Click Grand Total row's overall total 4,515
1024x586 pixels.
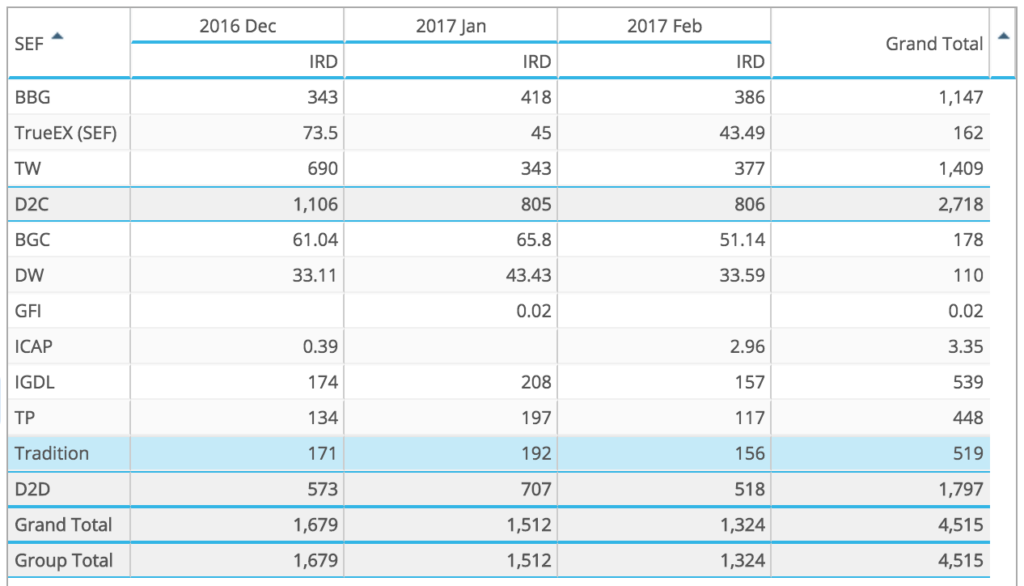click(961, 525)
